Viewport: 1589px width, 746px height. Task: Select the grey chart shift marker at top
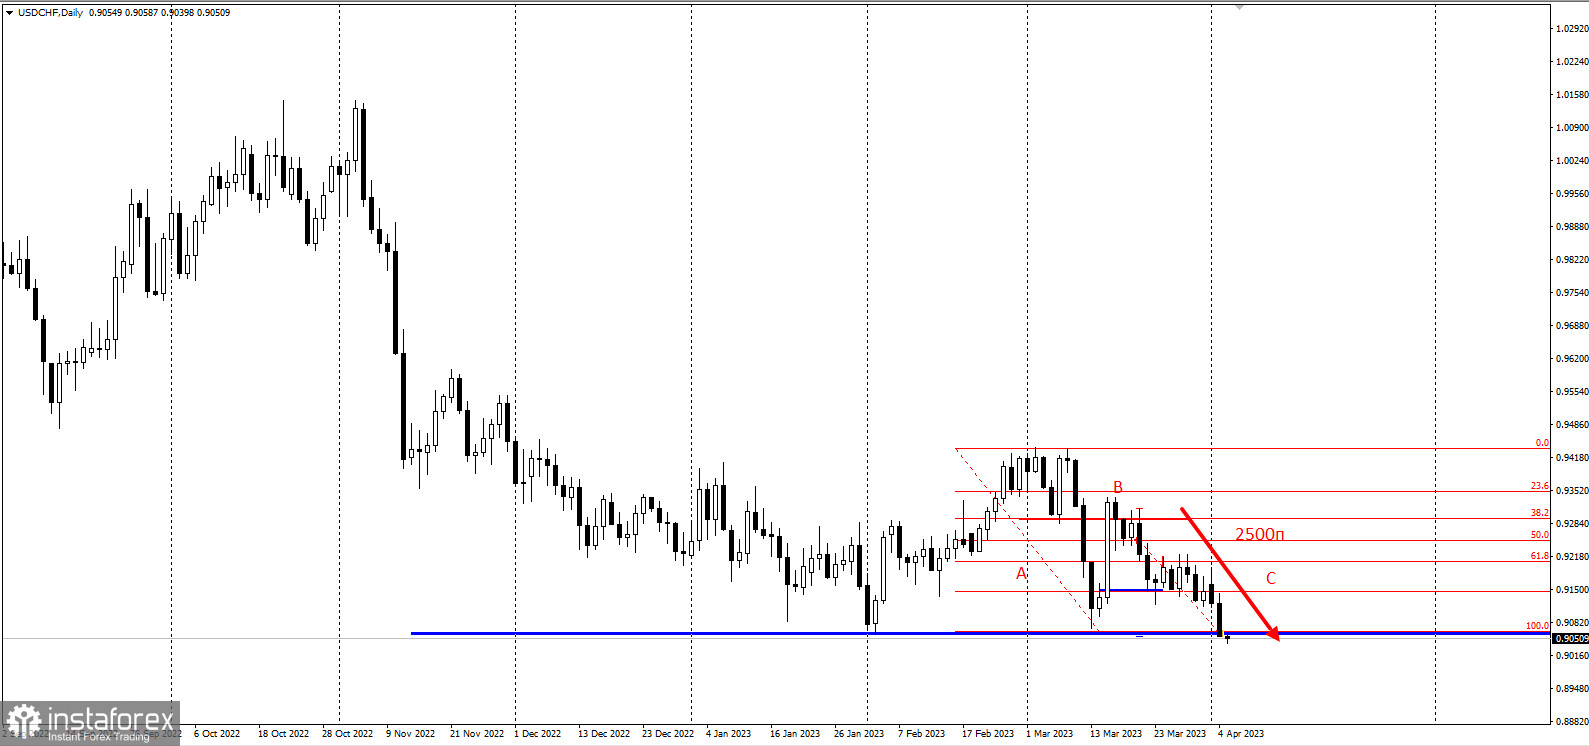coord(1239,7)
